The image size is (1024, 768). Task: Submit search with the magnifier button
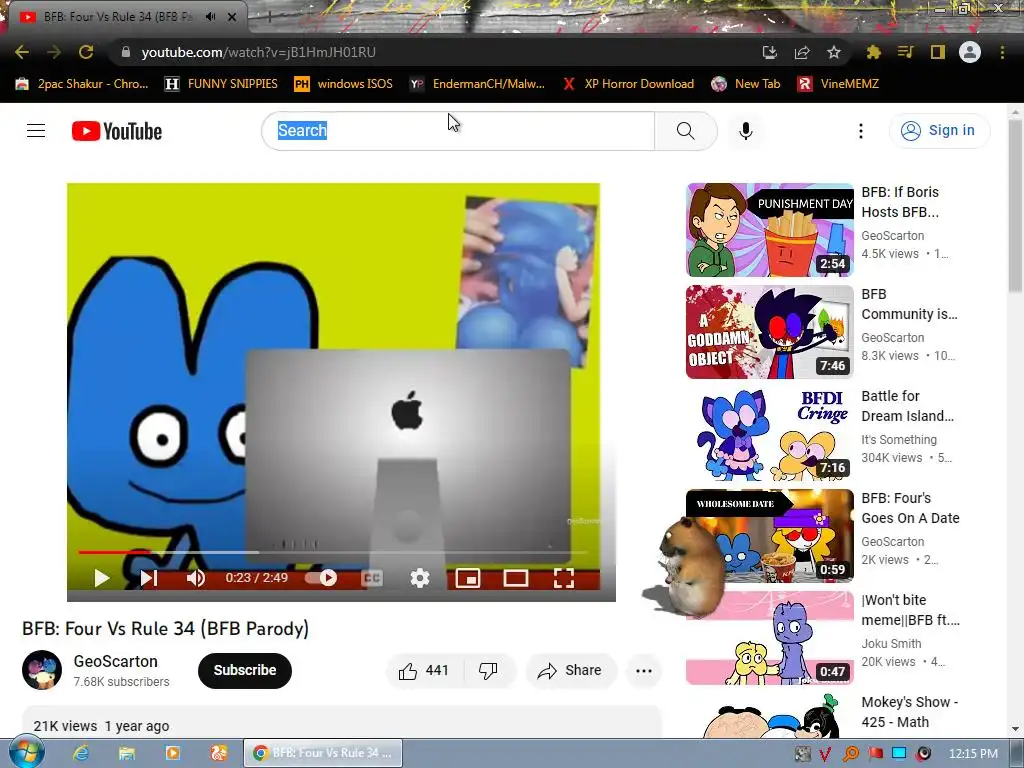(x=686, y=131)
